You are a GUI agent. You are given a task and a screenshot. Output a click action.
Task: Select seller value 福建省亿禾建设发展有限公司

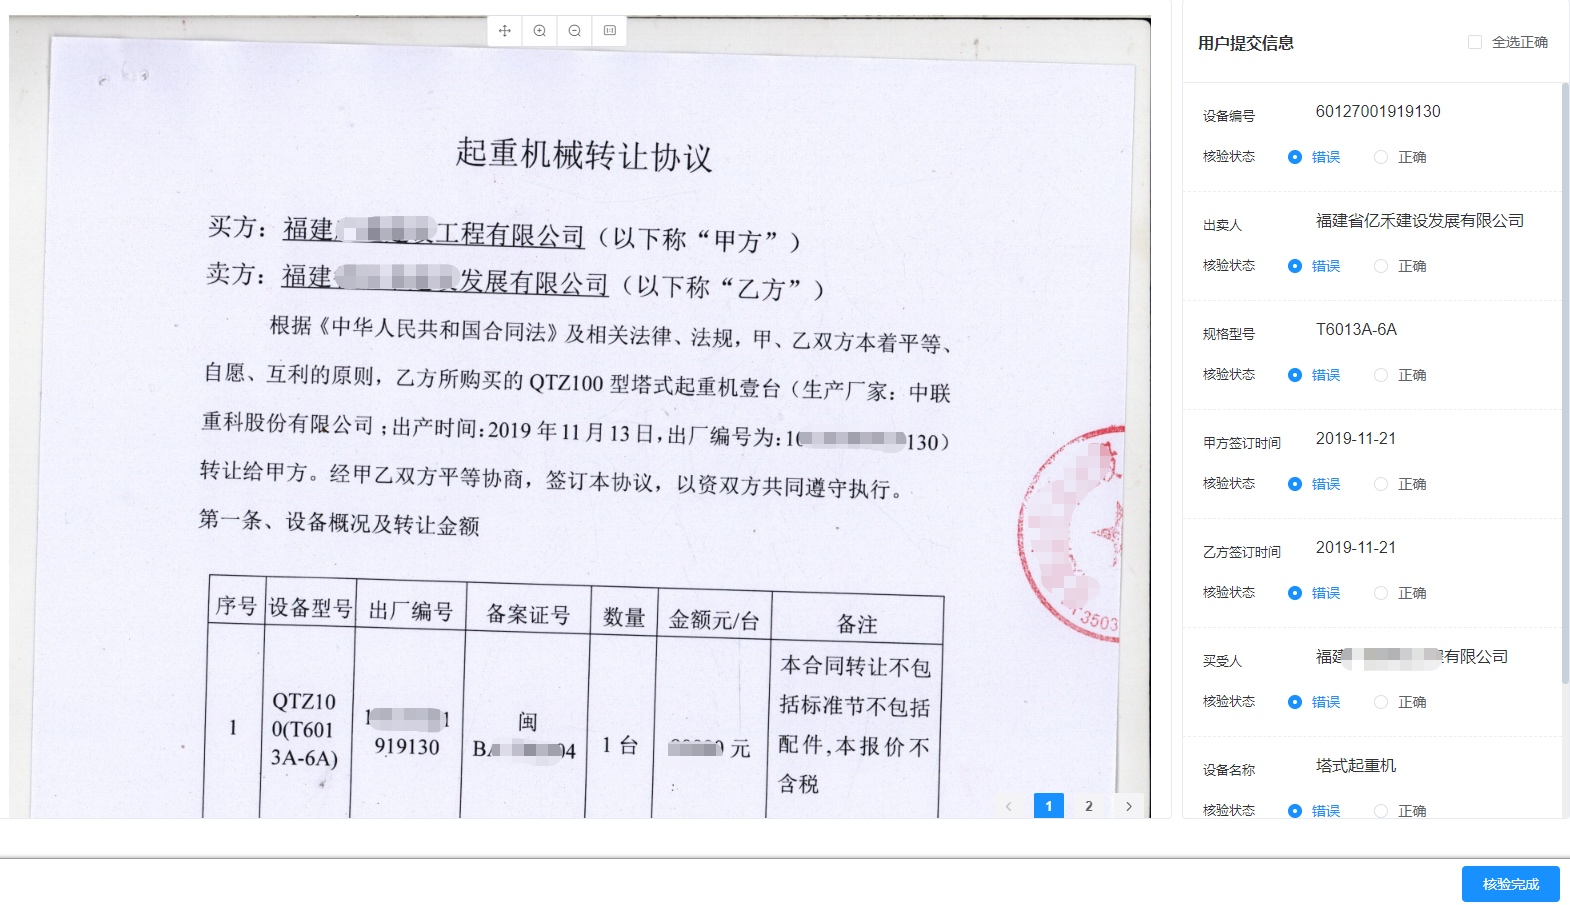[x=1420, y=220]
